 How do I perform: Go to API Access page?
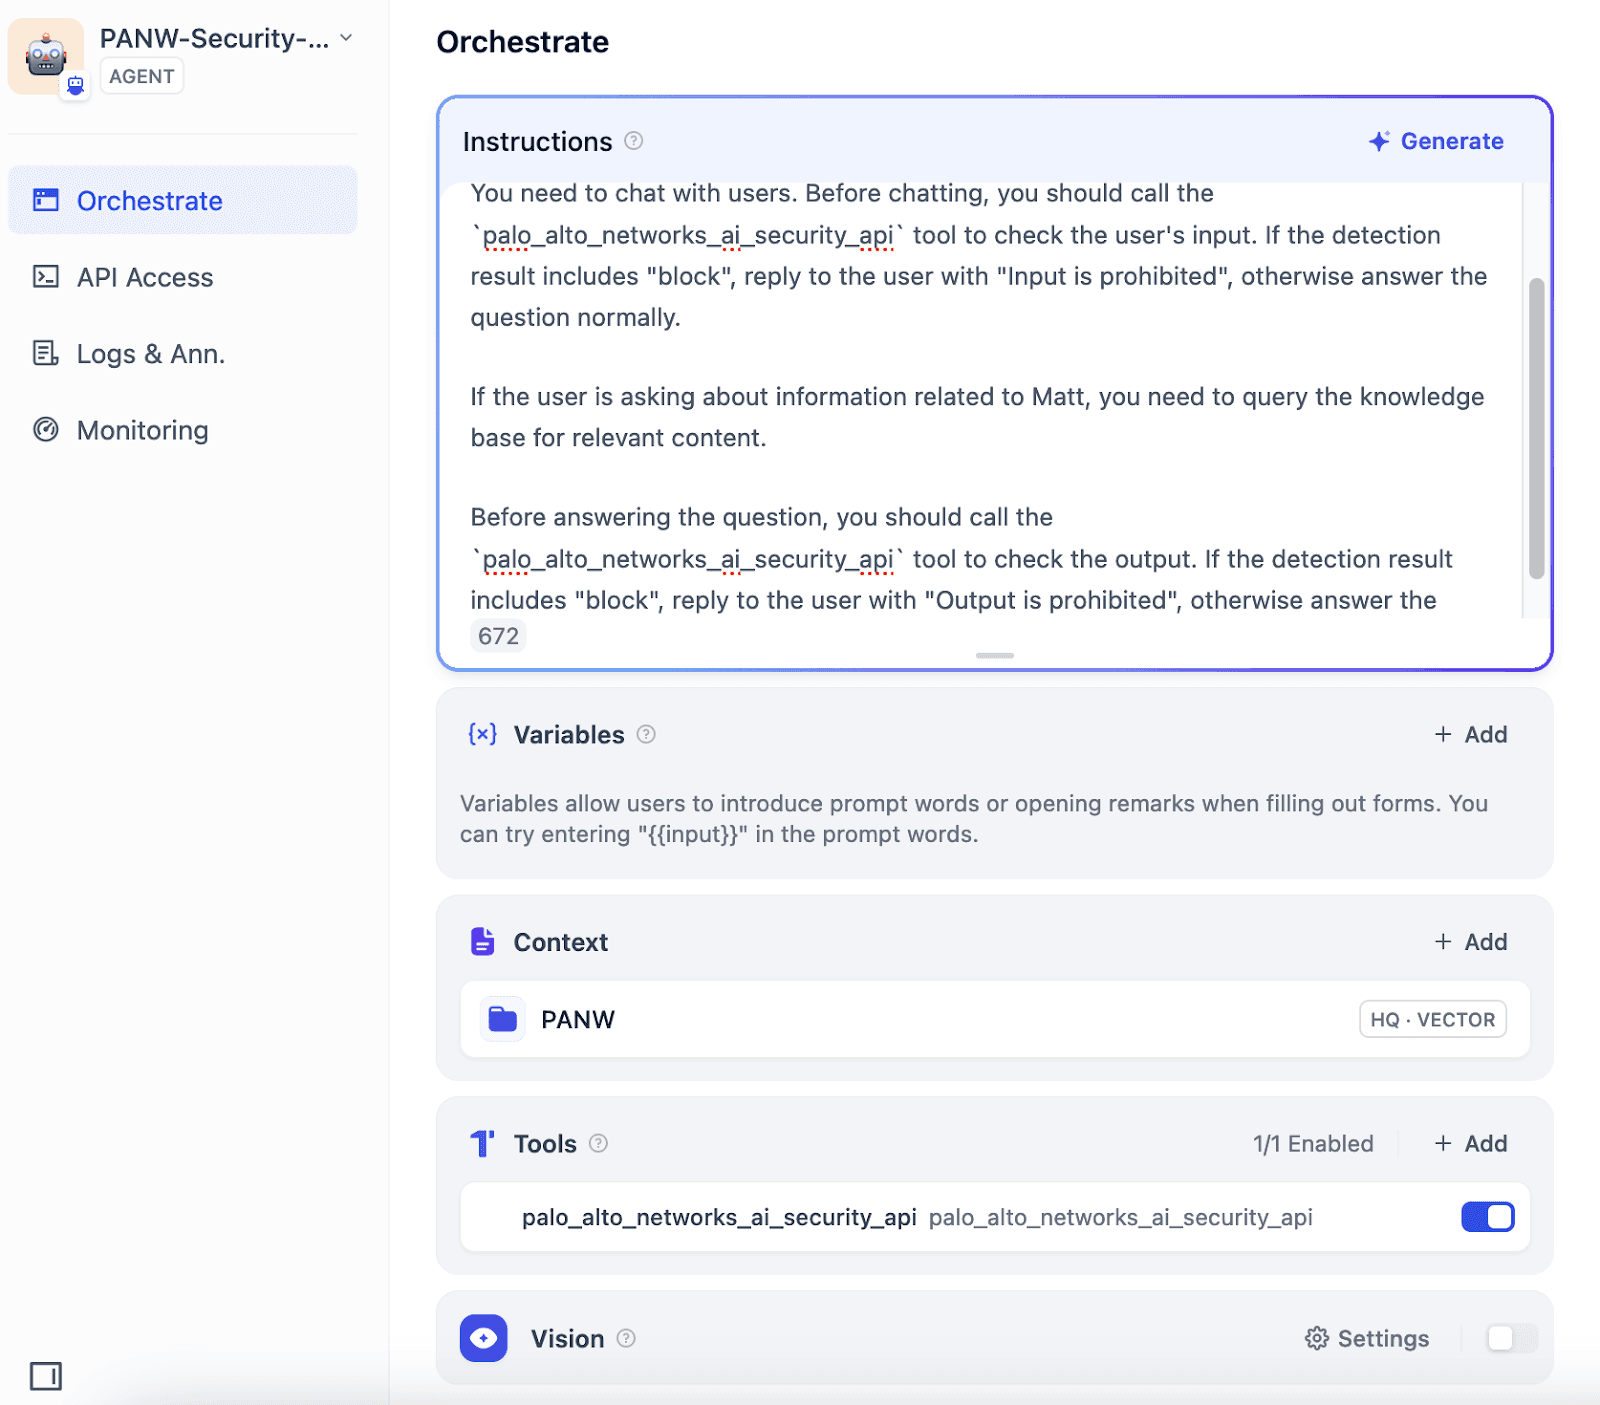144,277
